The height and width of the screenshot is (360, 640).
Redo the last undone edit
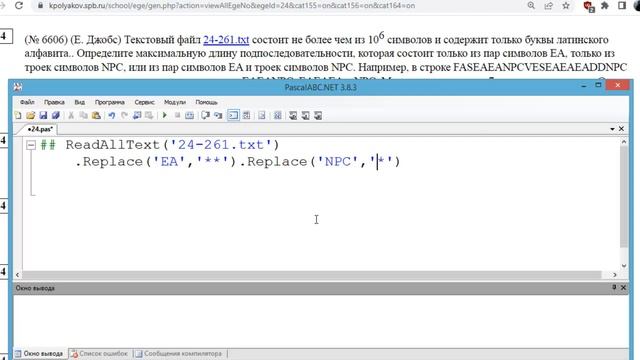pos(124,116)
